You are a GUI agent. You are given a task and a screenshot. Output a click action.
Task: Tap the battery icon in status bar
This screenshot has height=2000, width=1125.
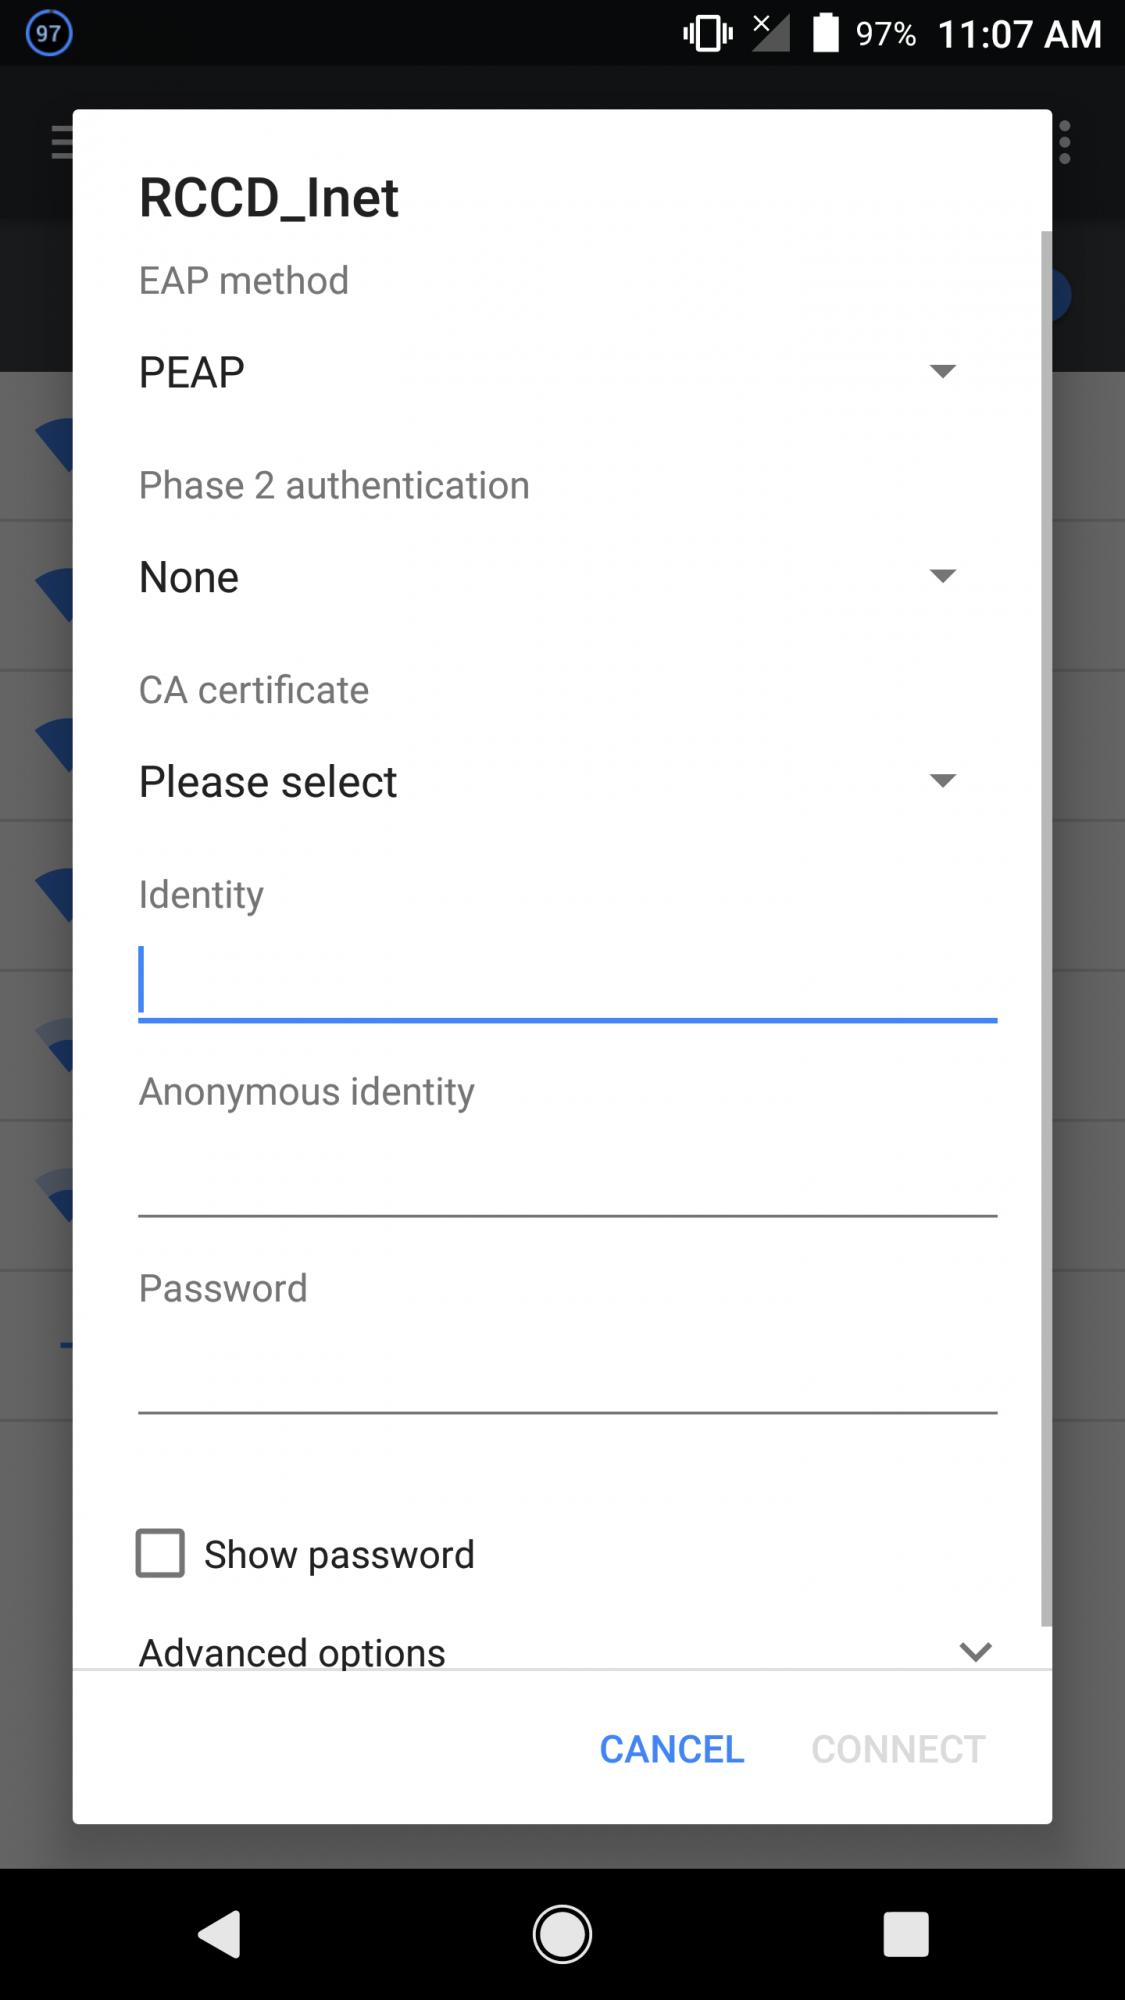coord(826,33)
